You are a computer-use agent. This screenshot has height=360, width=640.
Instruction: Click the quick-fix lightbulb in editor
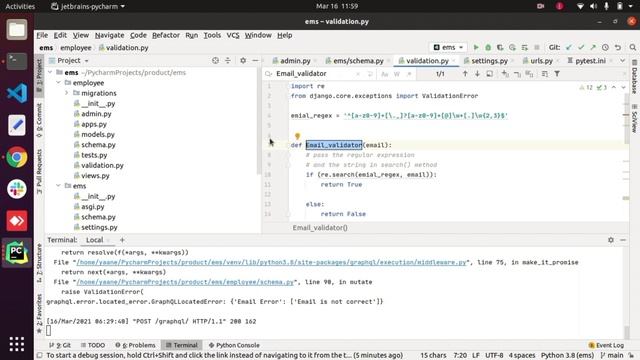click(x=297, y=136)
